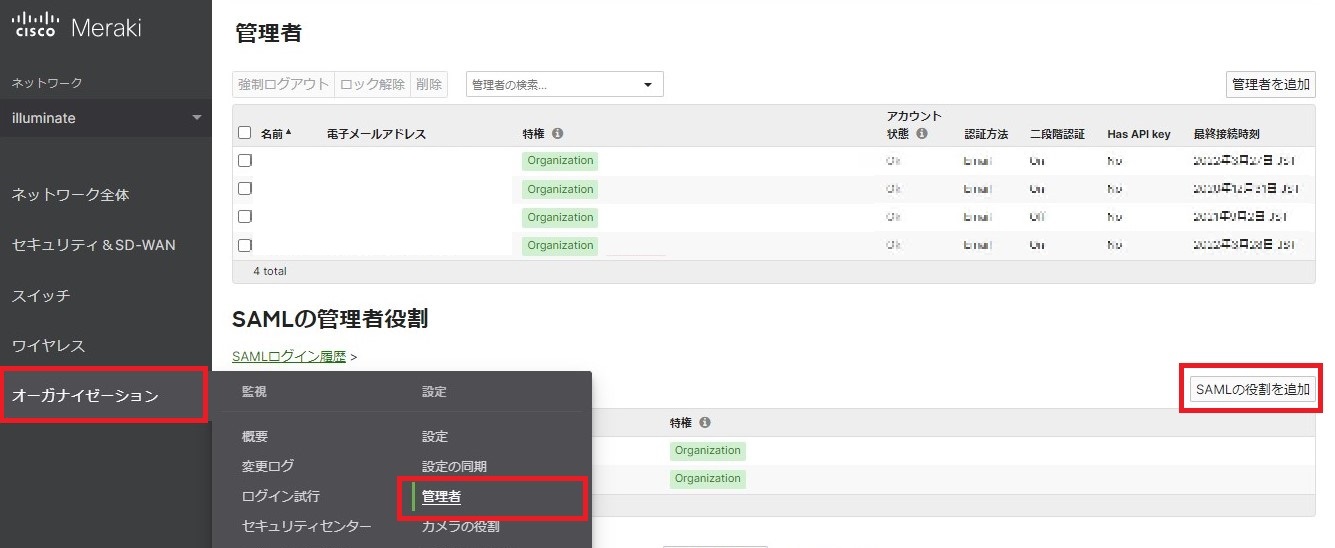Toggle the select-all checkbox in admin header
The image size is (1335, 548).
[245, 133]
